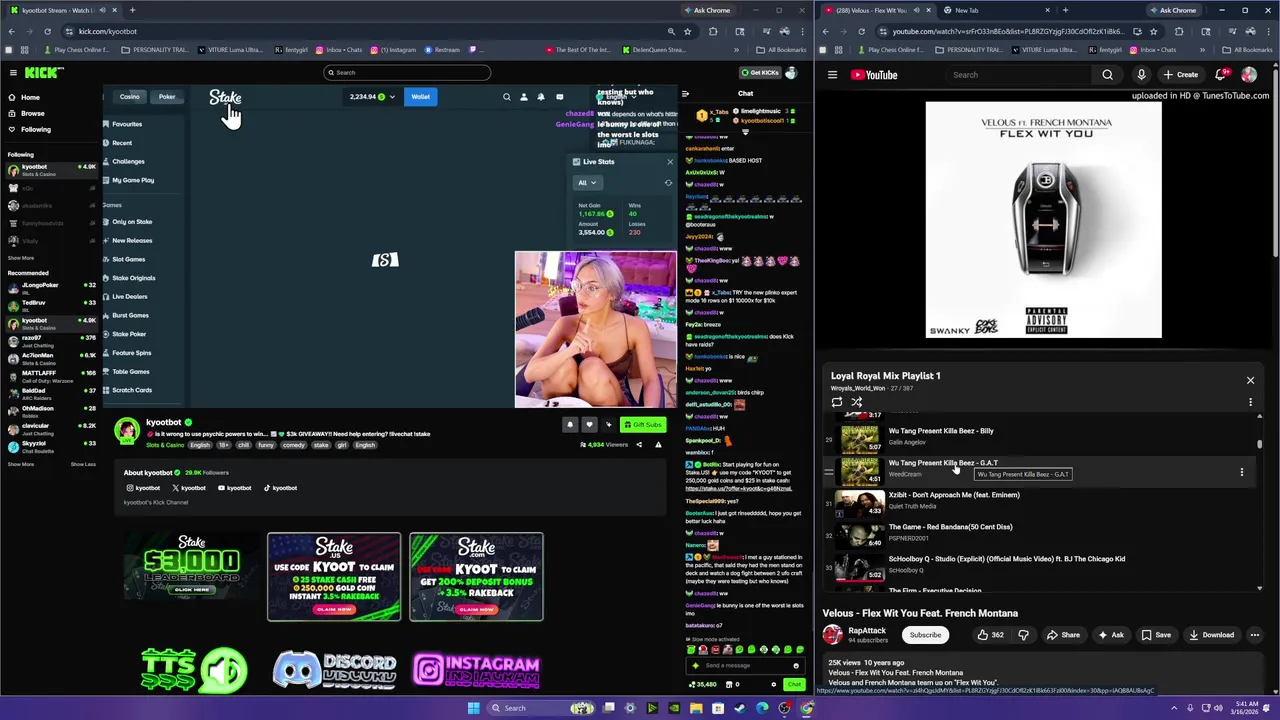Click Gift Subs button

643,424
